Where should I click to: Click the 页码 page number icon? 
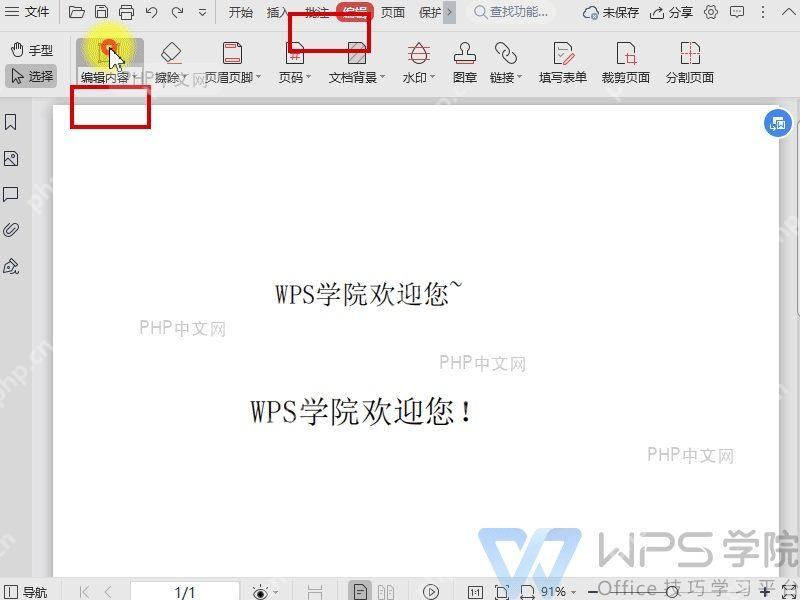[x=295, y=53]
